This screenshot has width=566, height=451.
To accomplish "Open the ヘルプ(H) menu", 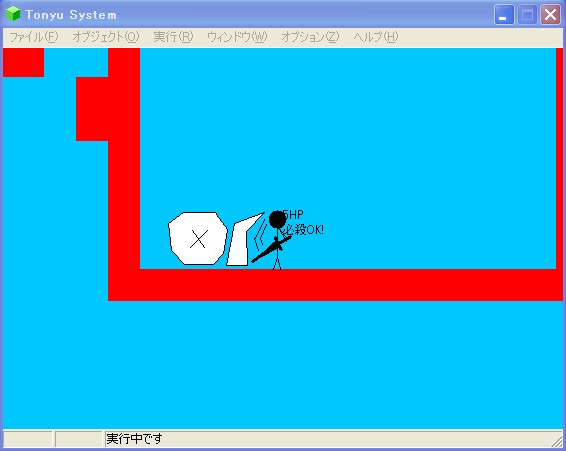I will [x=376, y=37].
